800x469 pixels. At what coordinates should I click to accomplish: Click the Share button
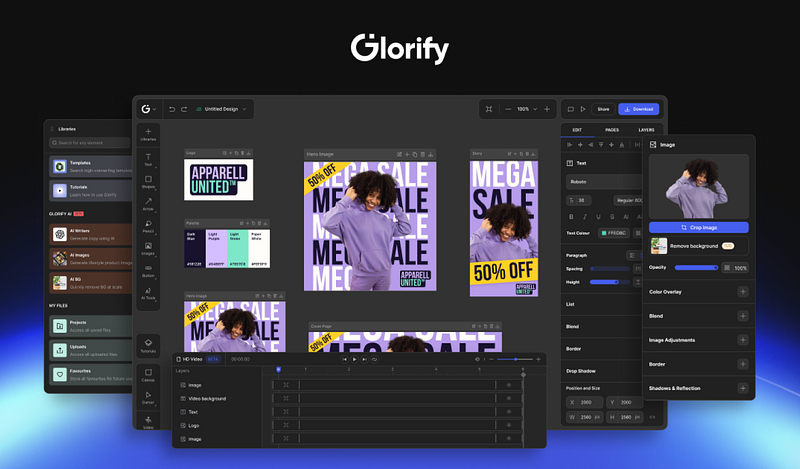[603, 109]
